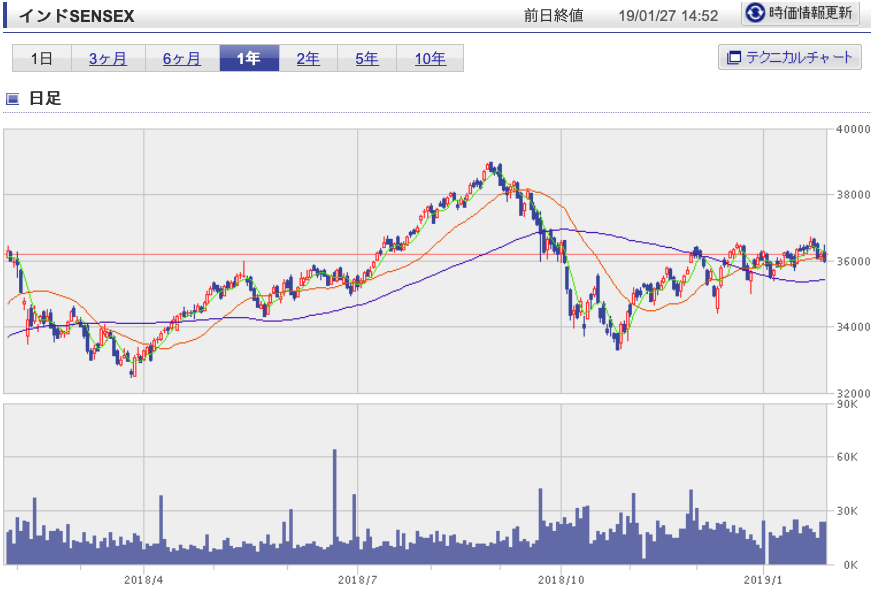Click the 2019/1 date axis label
The image size is (872, 593).
[x=764, y=579]
